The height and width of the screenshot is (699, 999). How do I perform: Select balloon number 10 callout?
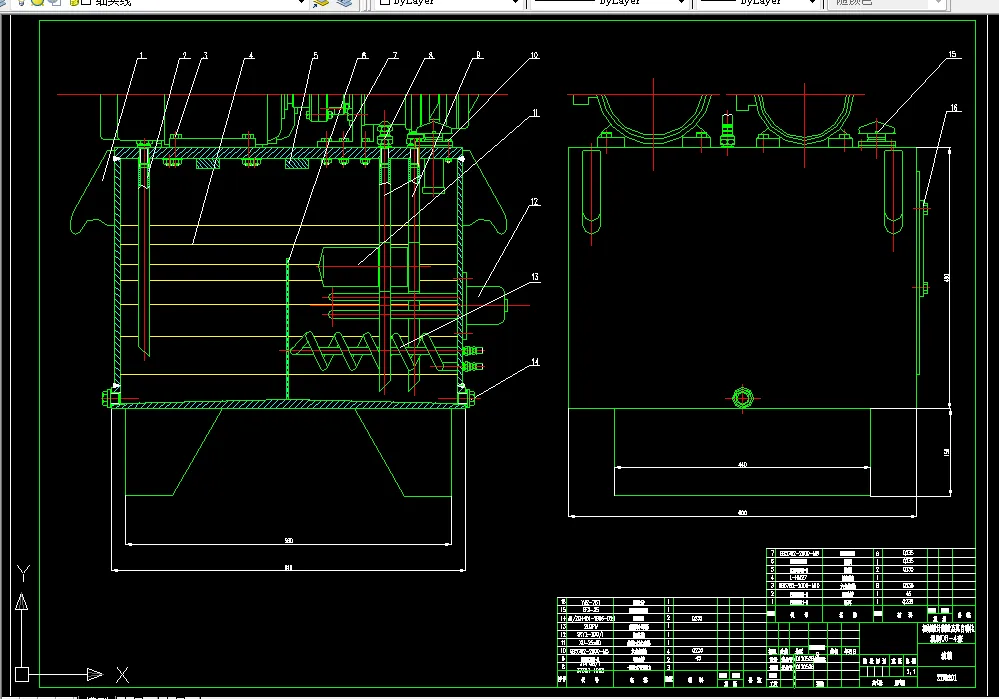coord(534,55)
